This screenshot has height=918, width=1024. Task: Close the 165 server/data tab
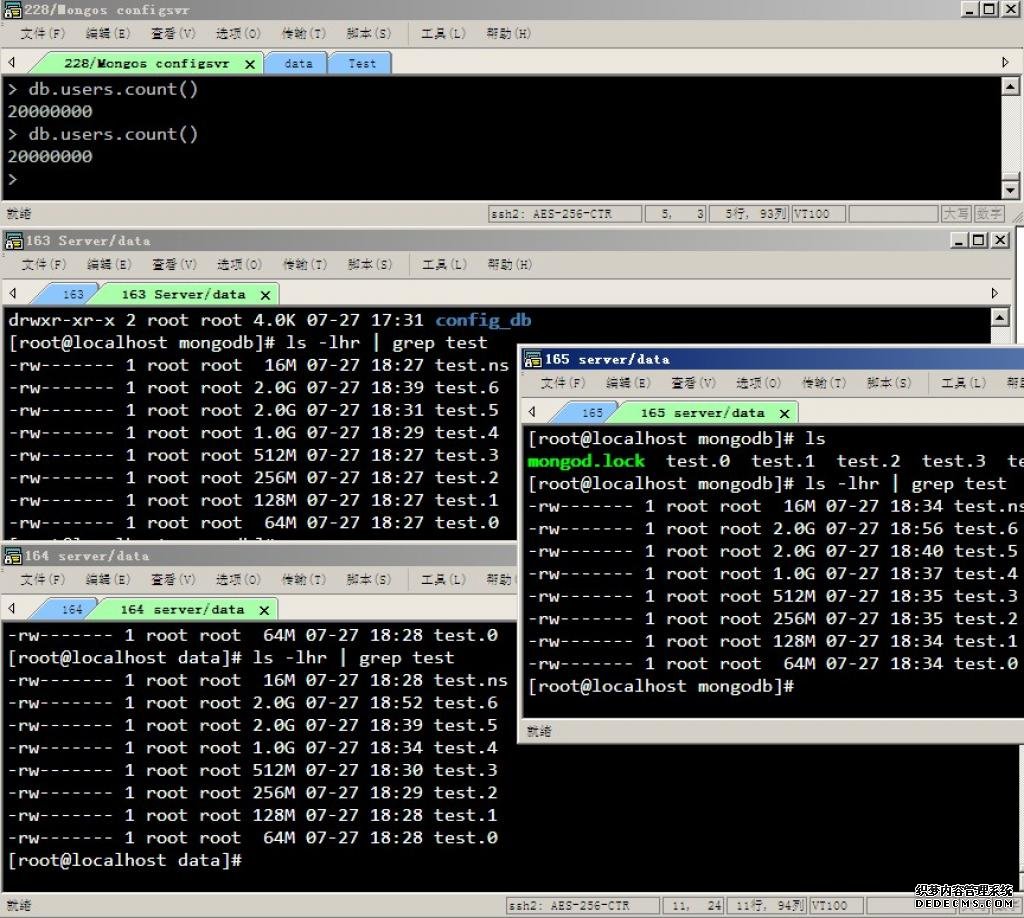[784, 413]
